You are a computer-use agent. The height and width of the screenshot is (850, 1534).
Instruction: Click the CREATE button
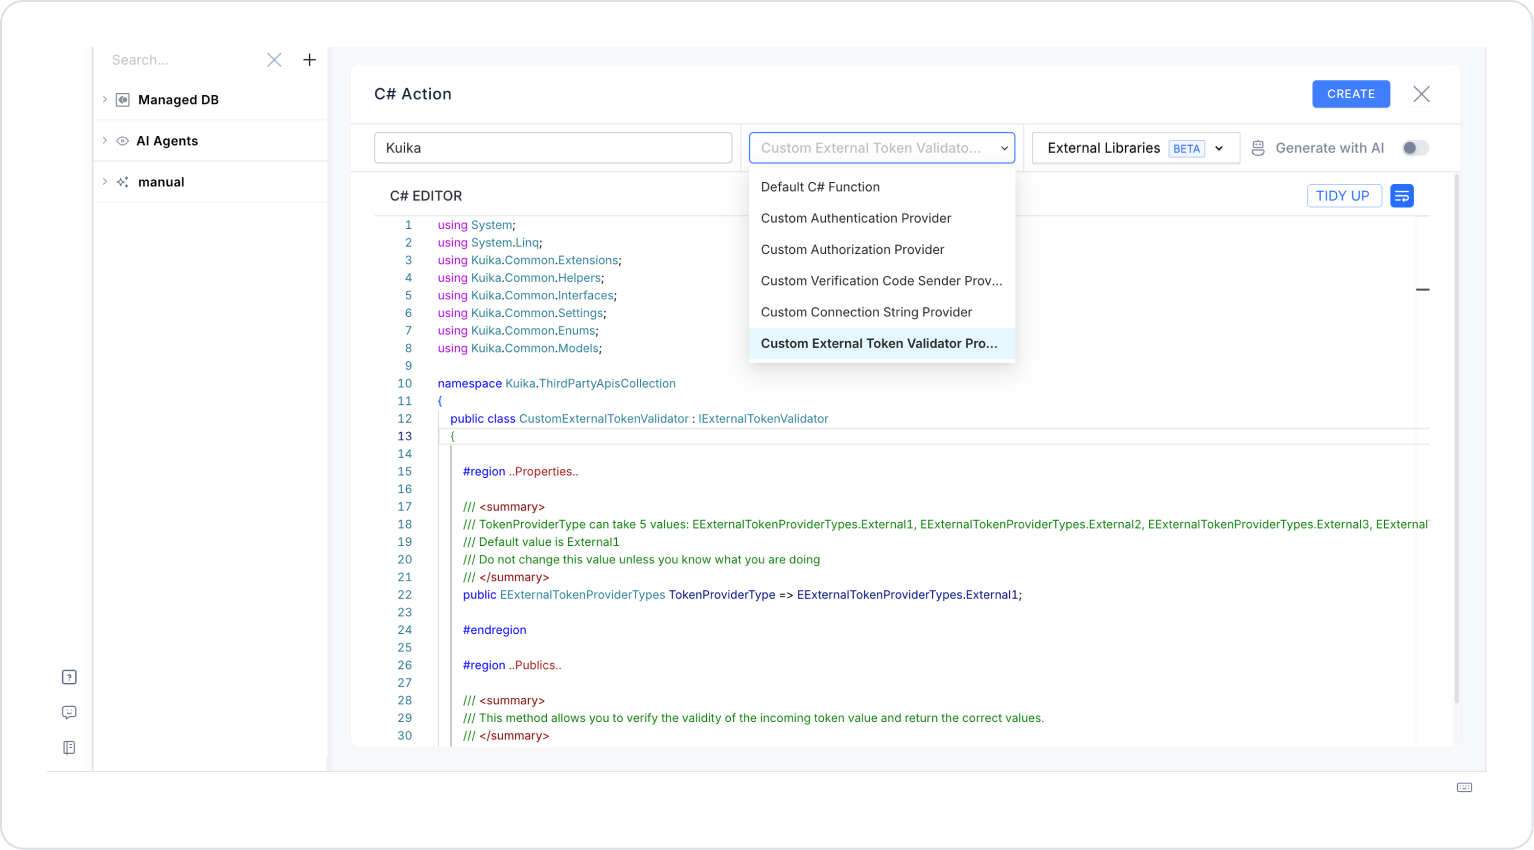(1351, 94)
